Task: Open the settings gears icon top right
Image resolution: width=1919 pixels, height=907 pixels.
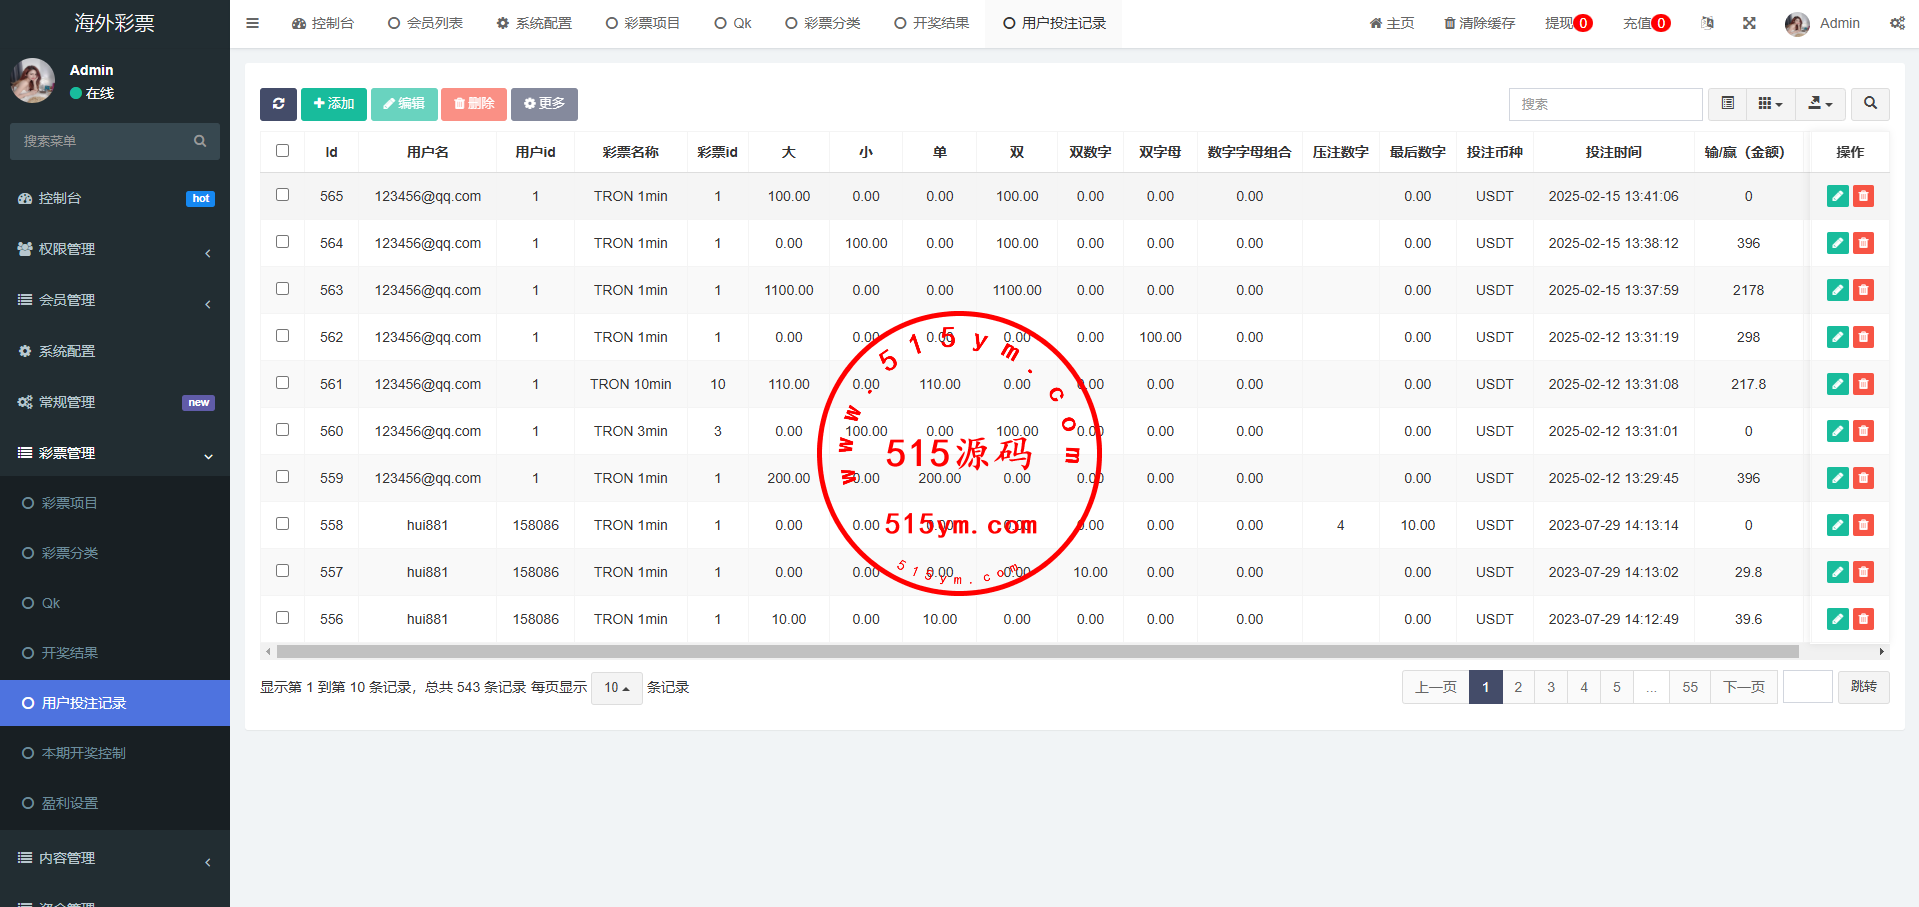Action: click(x=1897, y=23)
